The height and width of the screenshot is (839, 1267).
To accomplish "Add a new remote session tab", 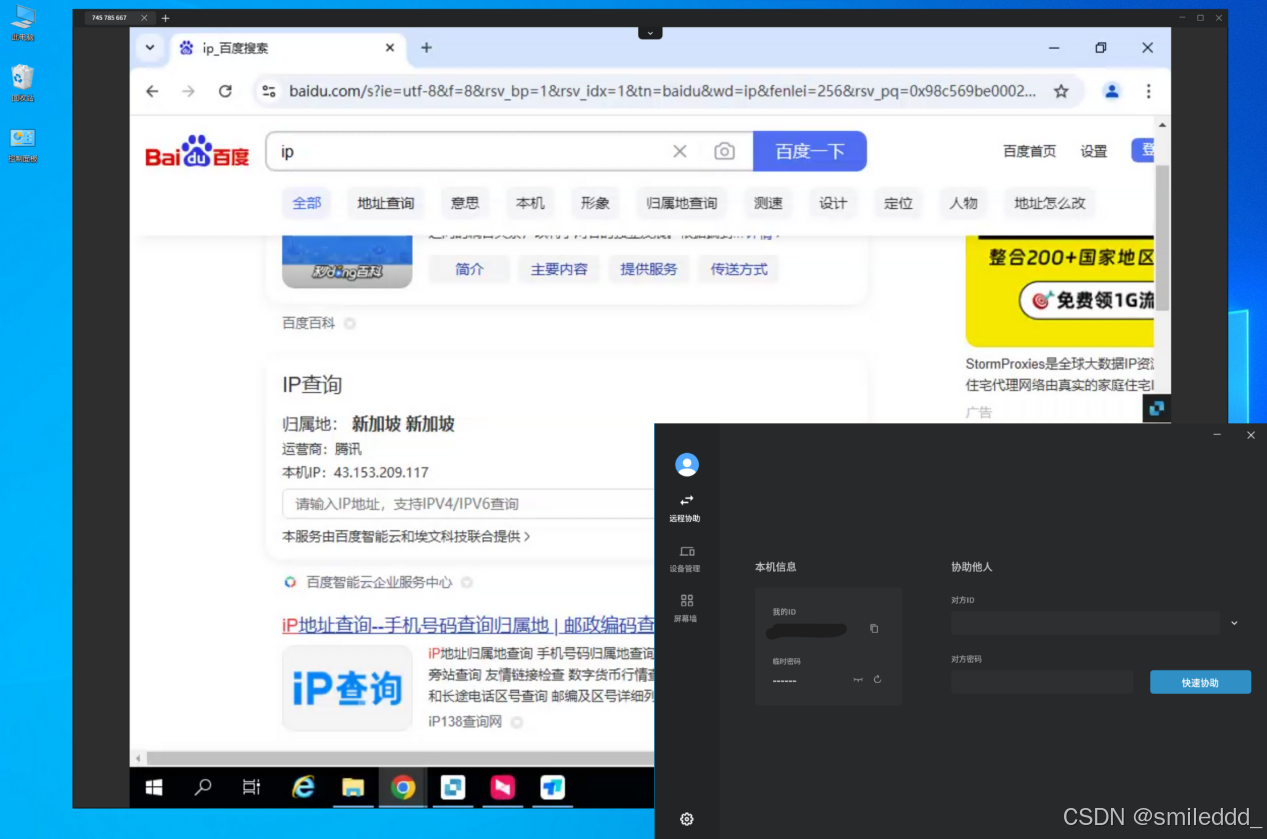I will [x=165, y=18].
